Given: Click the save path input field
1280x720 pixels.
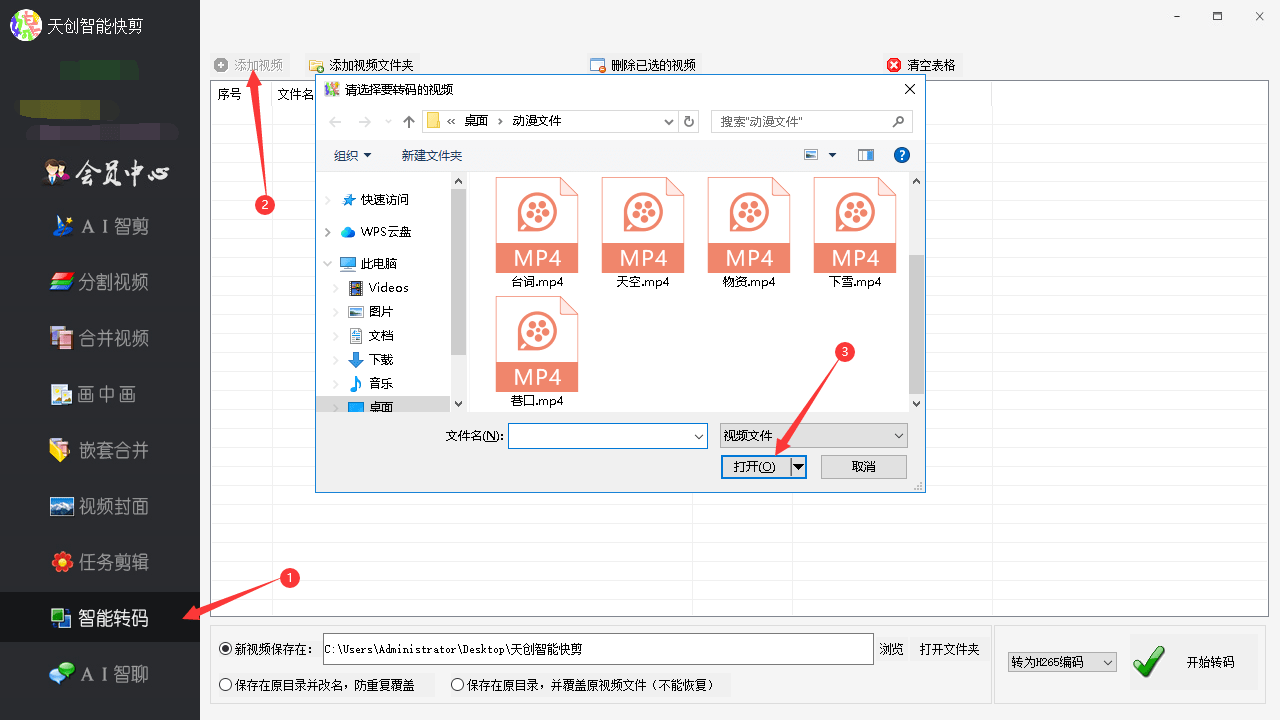Looking at the screenshot, I should 598,649.
